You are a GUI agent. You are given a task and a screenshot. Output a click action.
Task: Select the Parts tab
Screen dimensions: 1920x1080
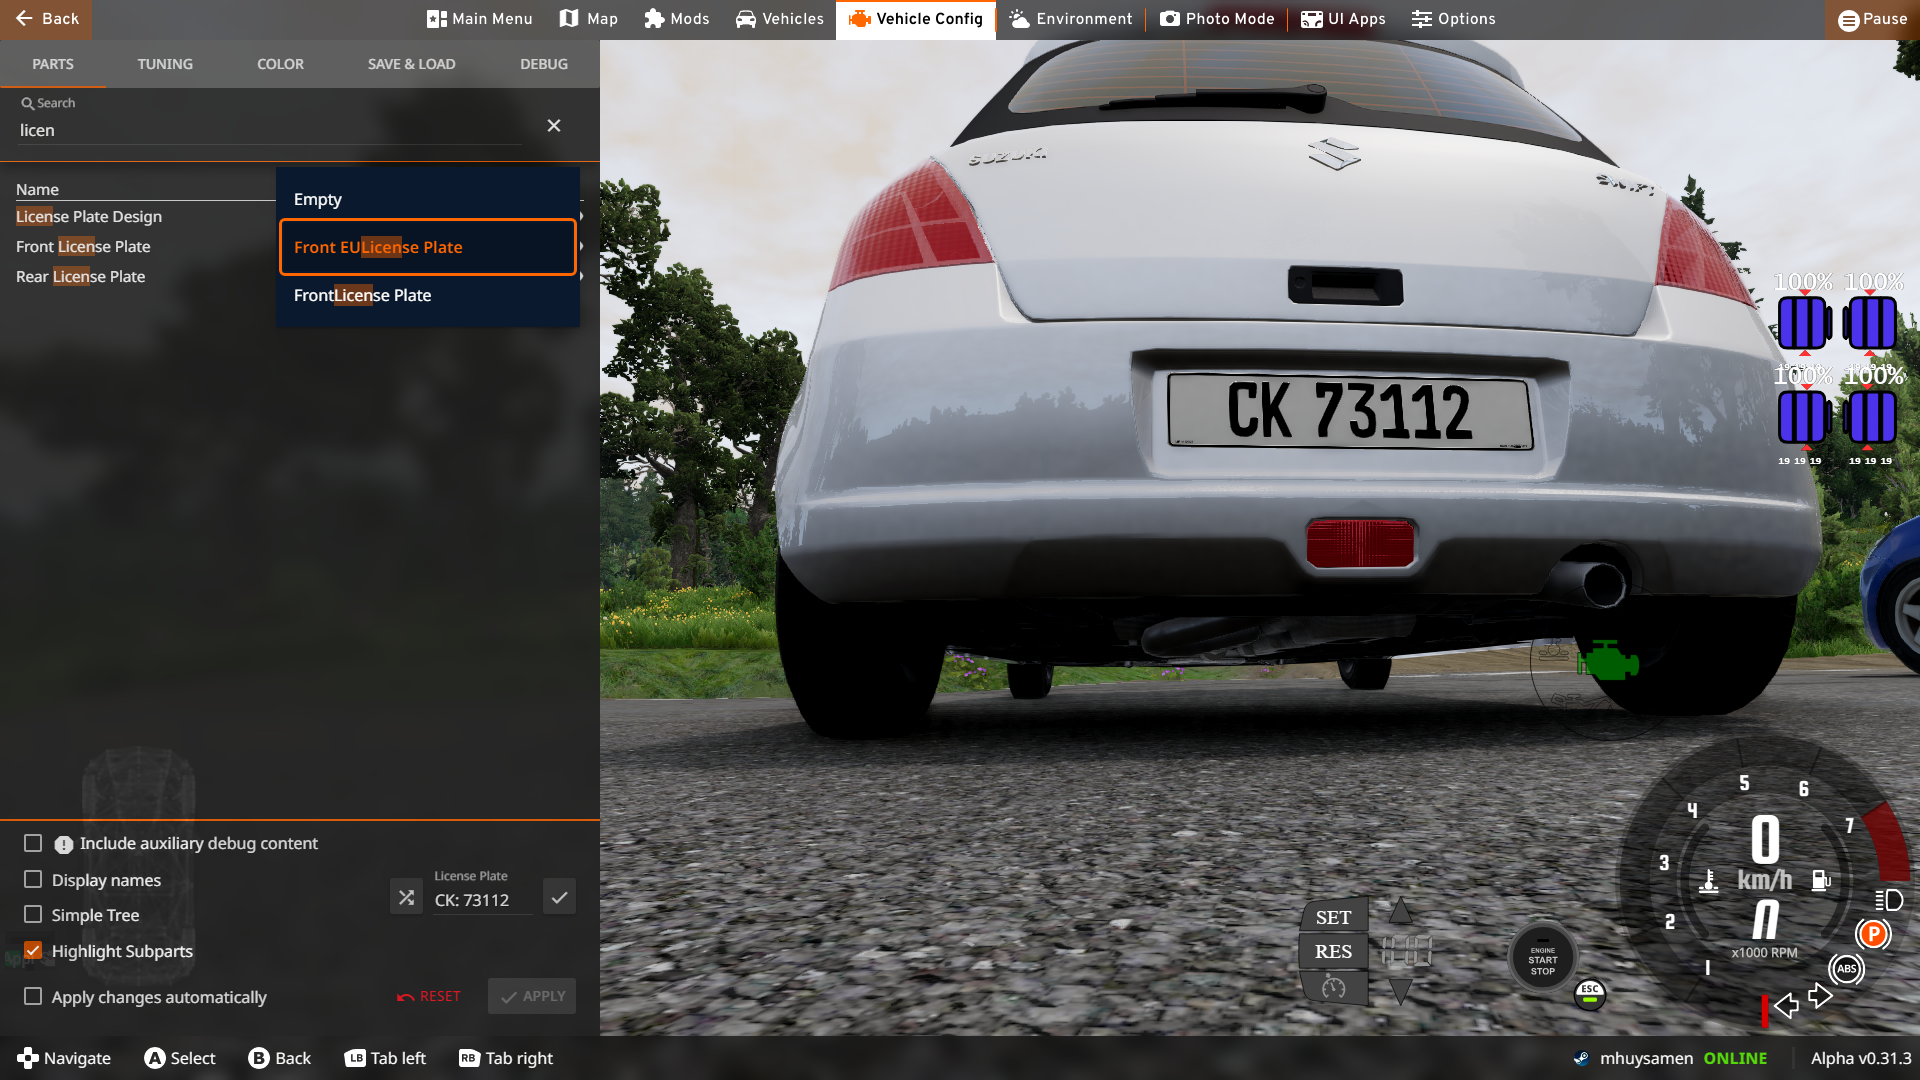coord(53,64)
